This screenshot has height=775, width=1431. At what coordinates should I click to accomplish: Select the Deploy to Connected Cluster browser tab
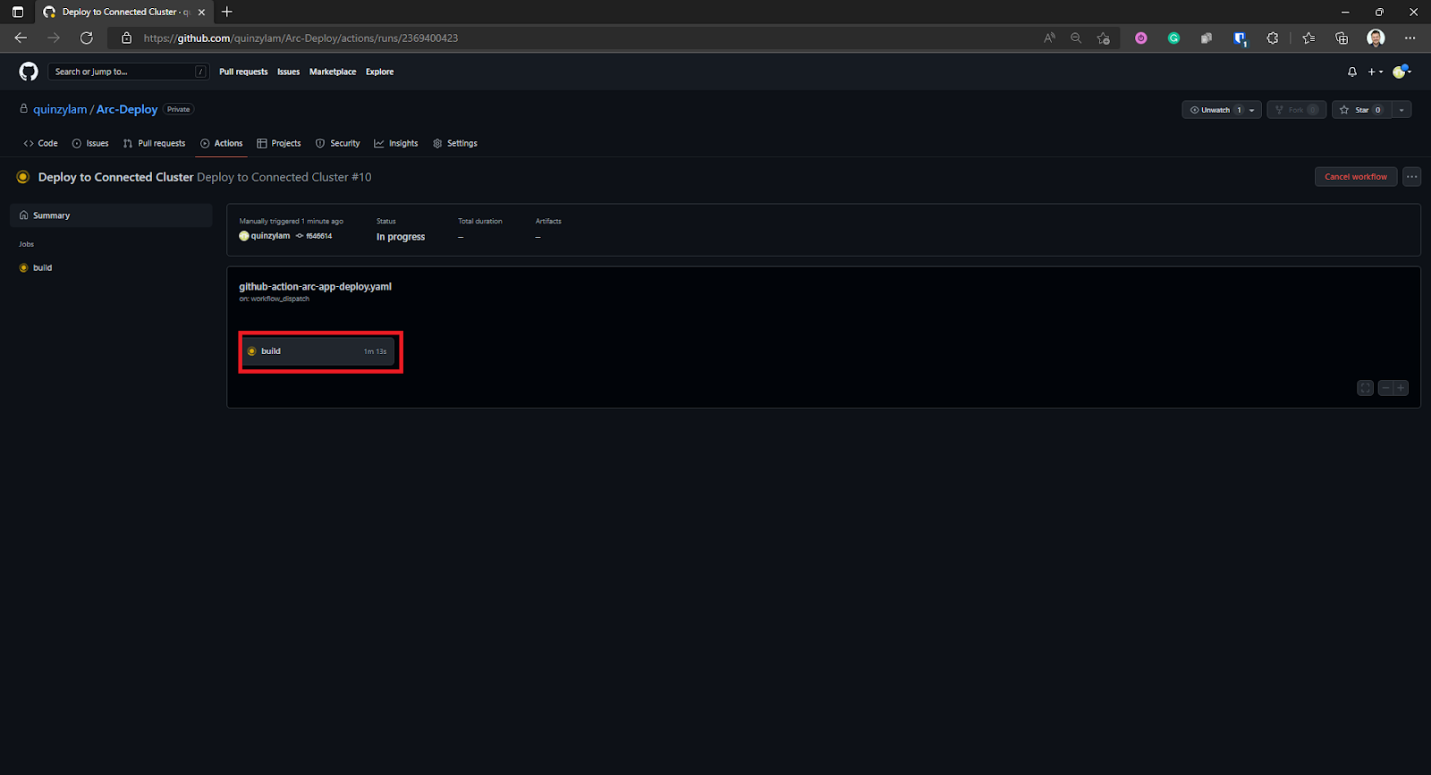point(124,12)
